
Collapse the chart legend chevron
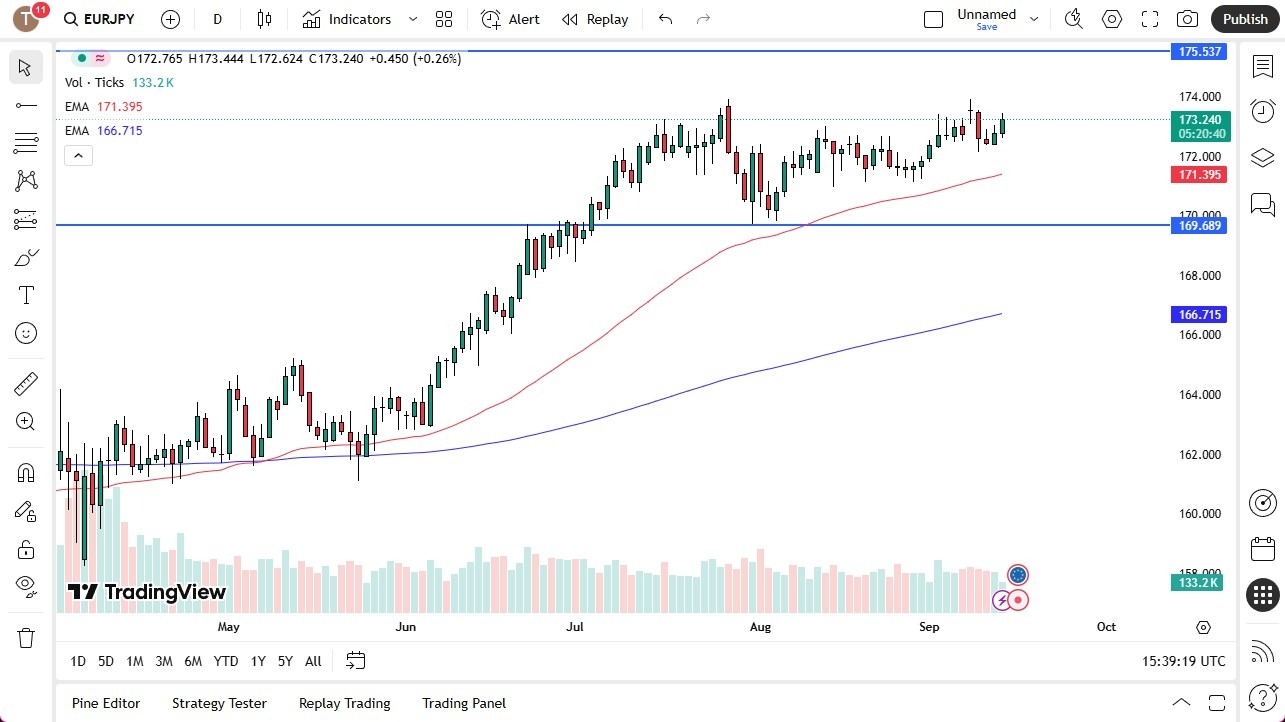(78, 155)
